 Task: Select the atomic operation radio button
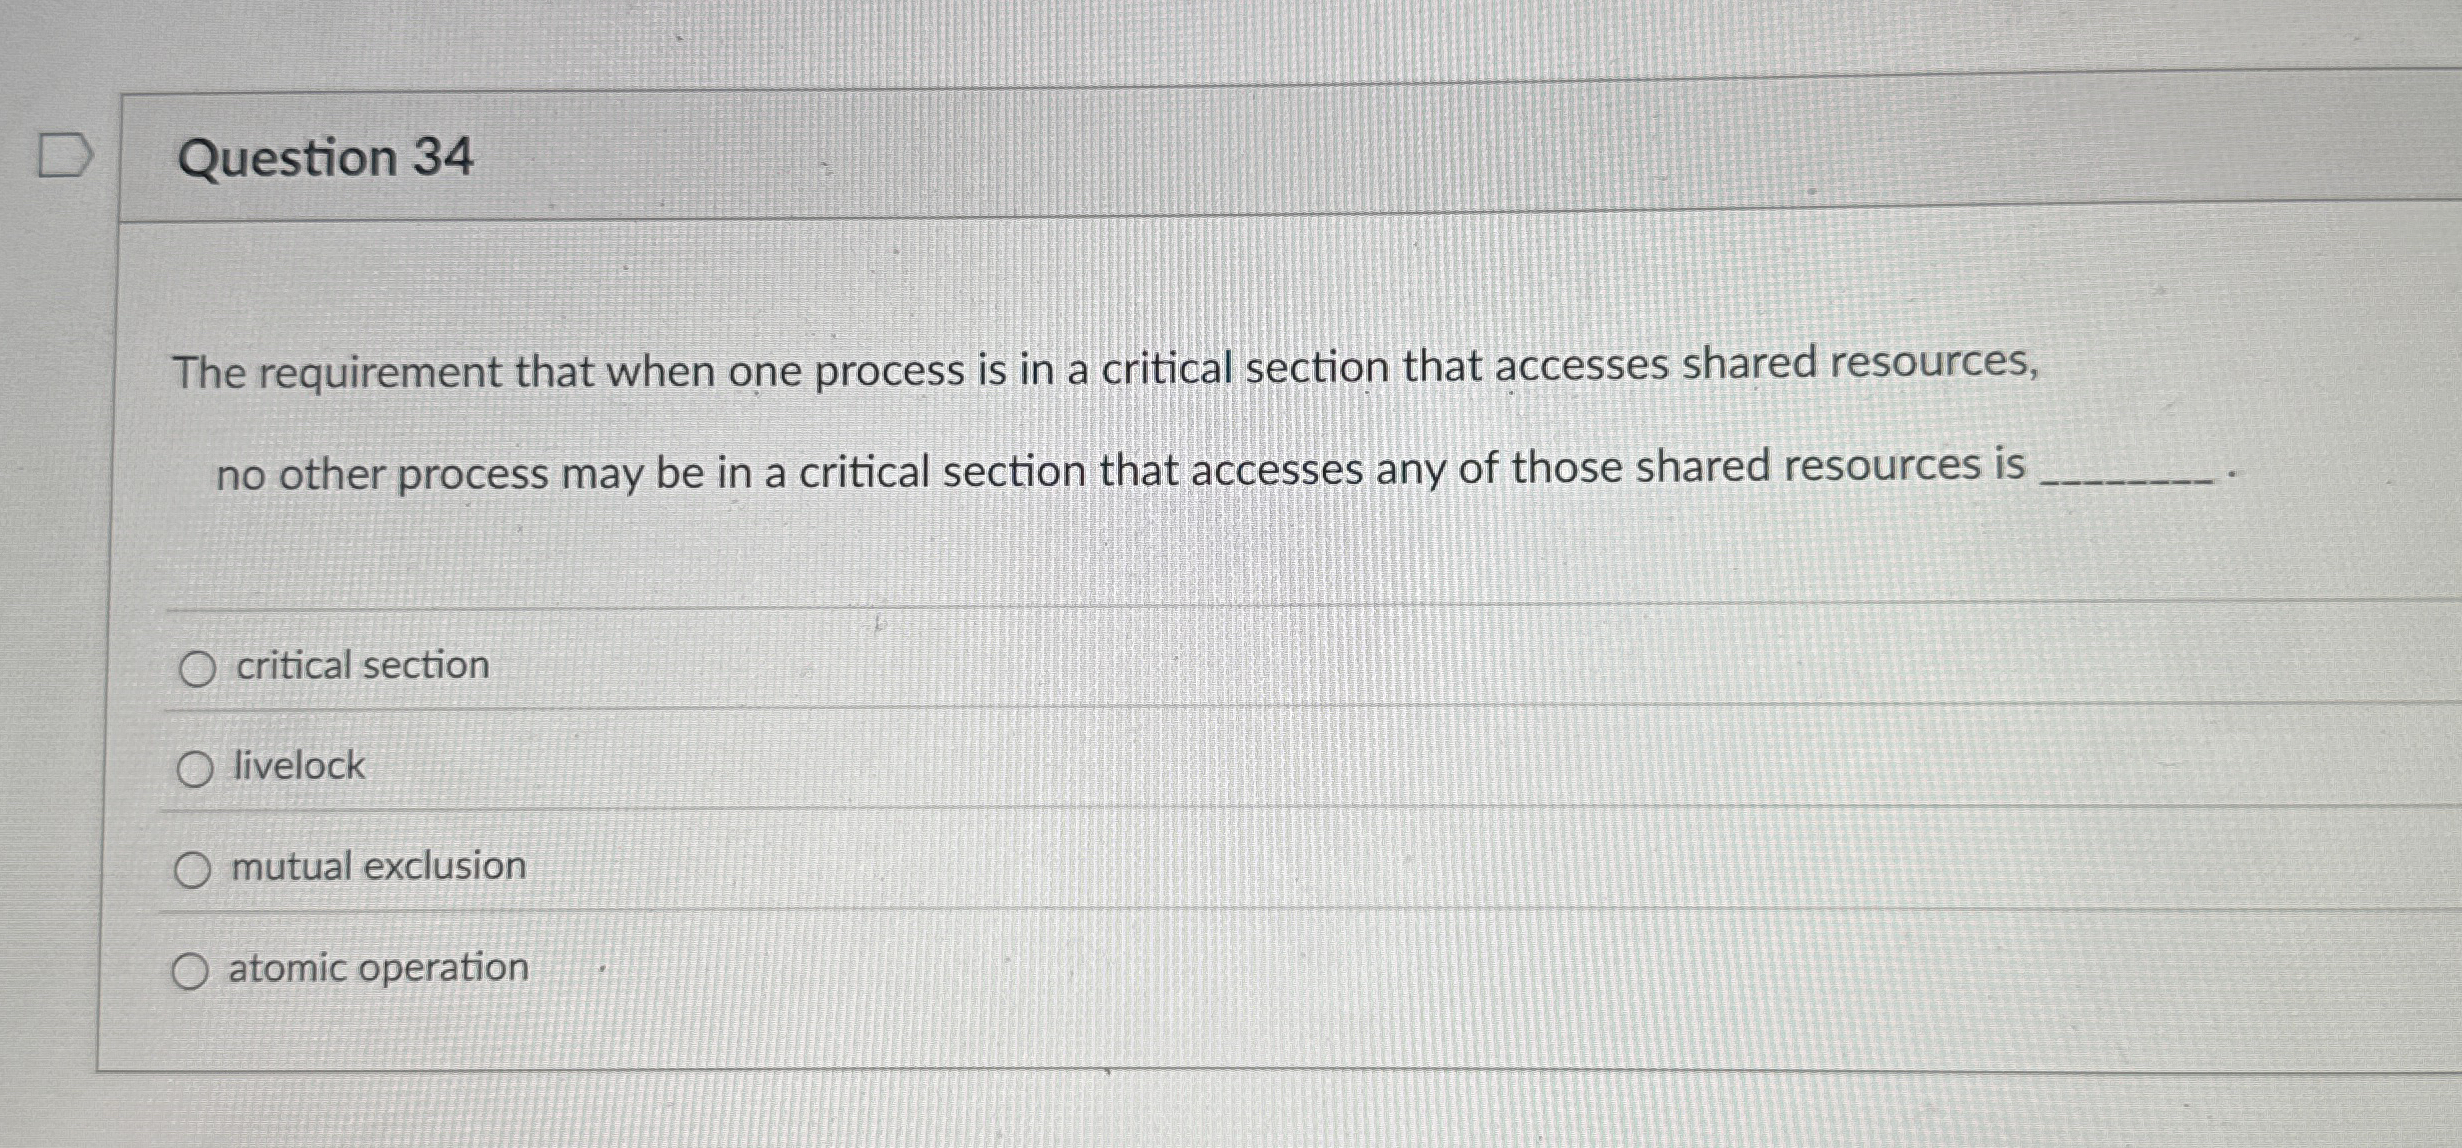point(192,968)
